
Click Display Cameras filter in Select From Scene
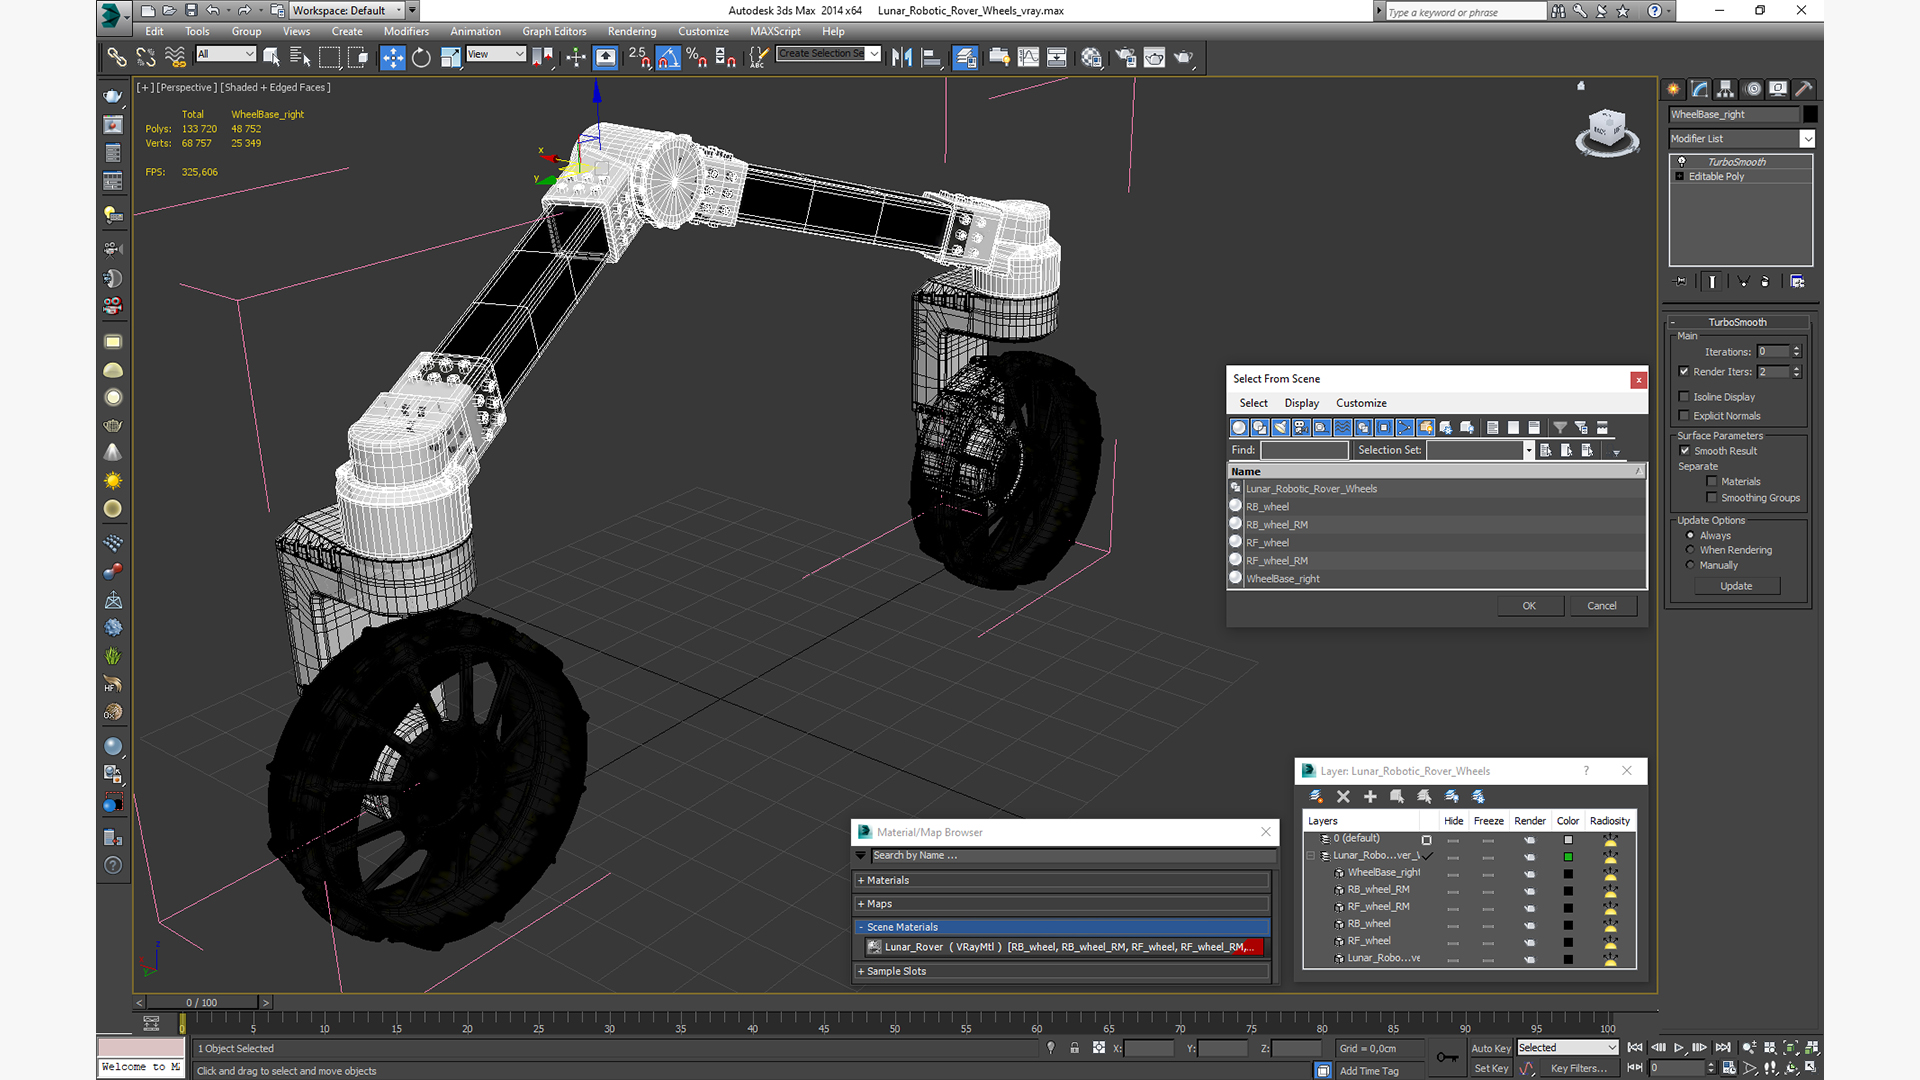[x=1301, y=428]
